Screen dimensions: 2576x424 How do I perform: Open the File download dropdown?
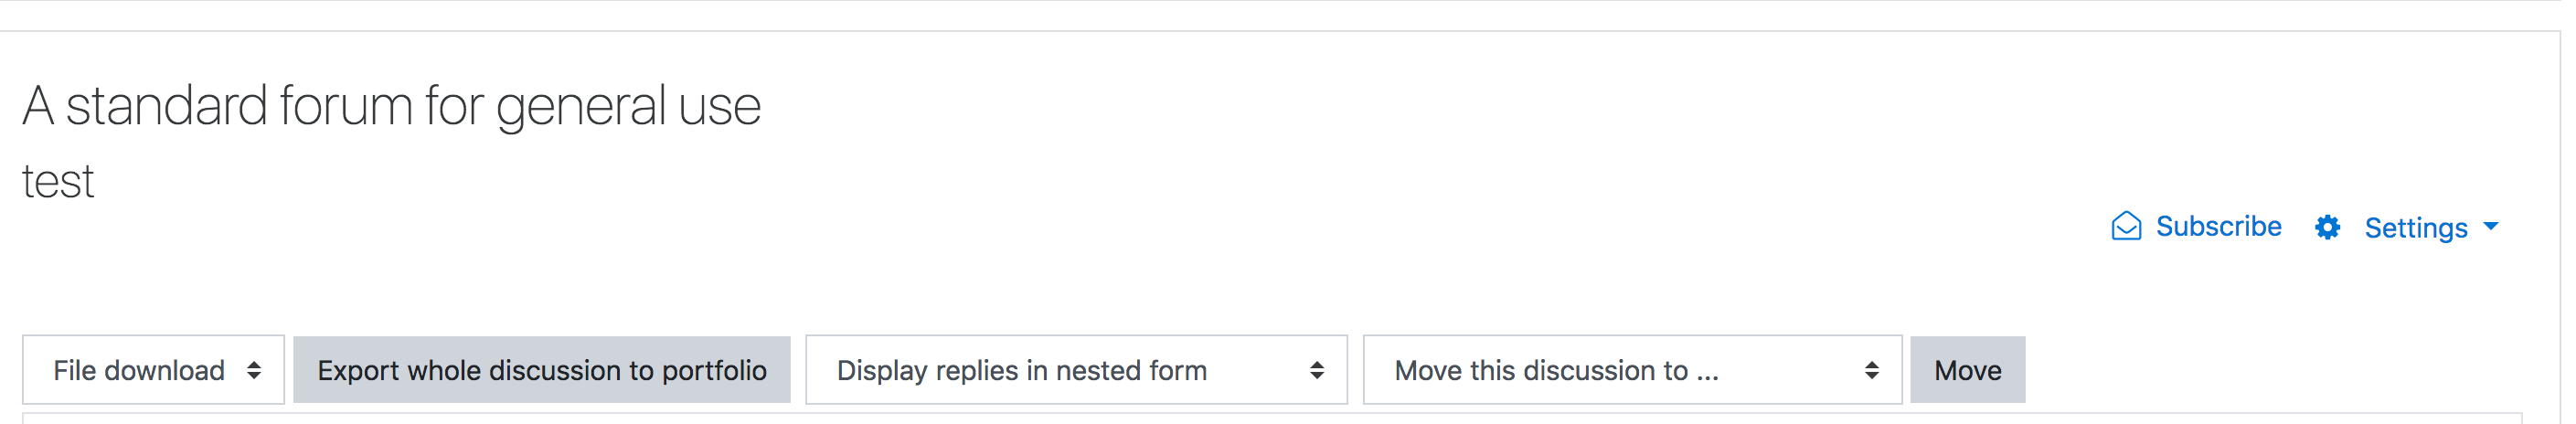[x=154, y=370]
